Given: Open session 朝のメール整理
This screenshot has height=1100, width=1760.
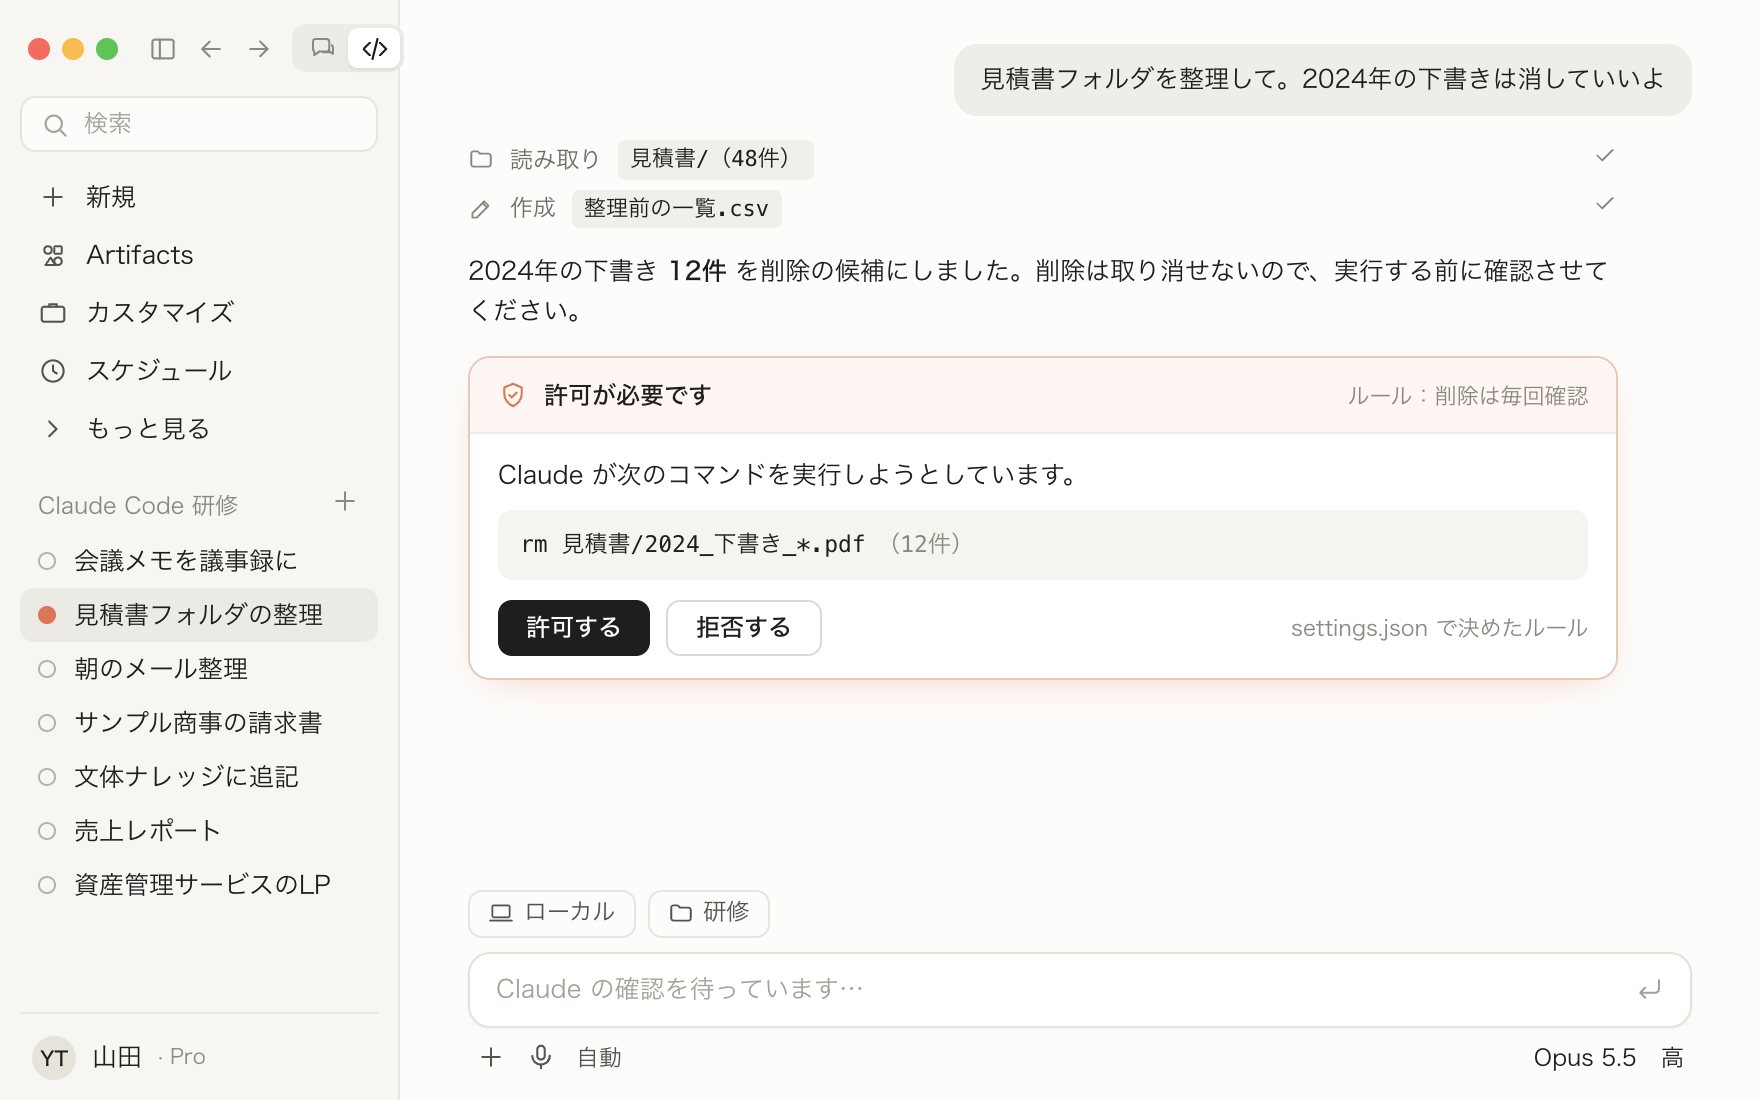Looking at the screenshot, I should pos(199,669).
